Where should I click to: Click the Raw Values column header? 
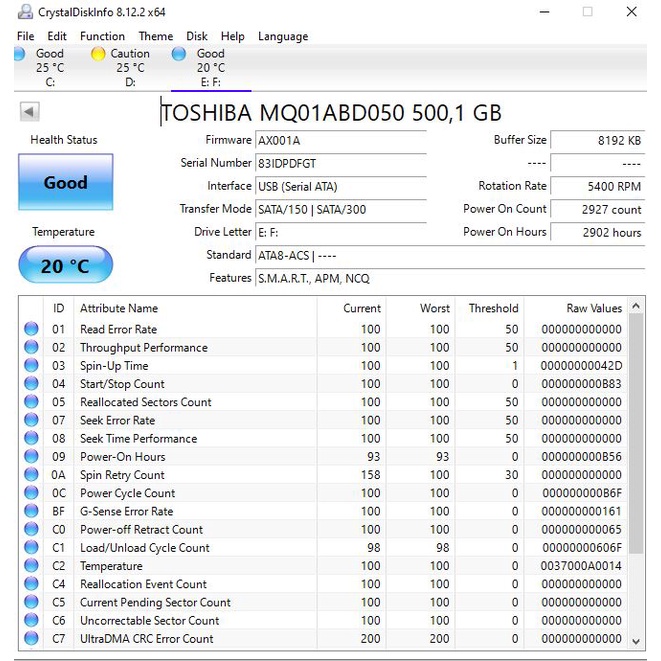(x=593, y=308)
